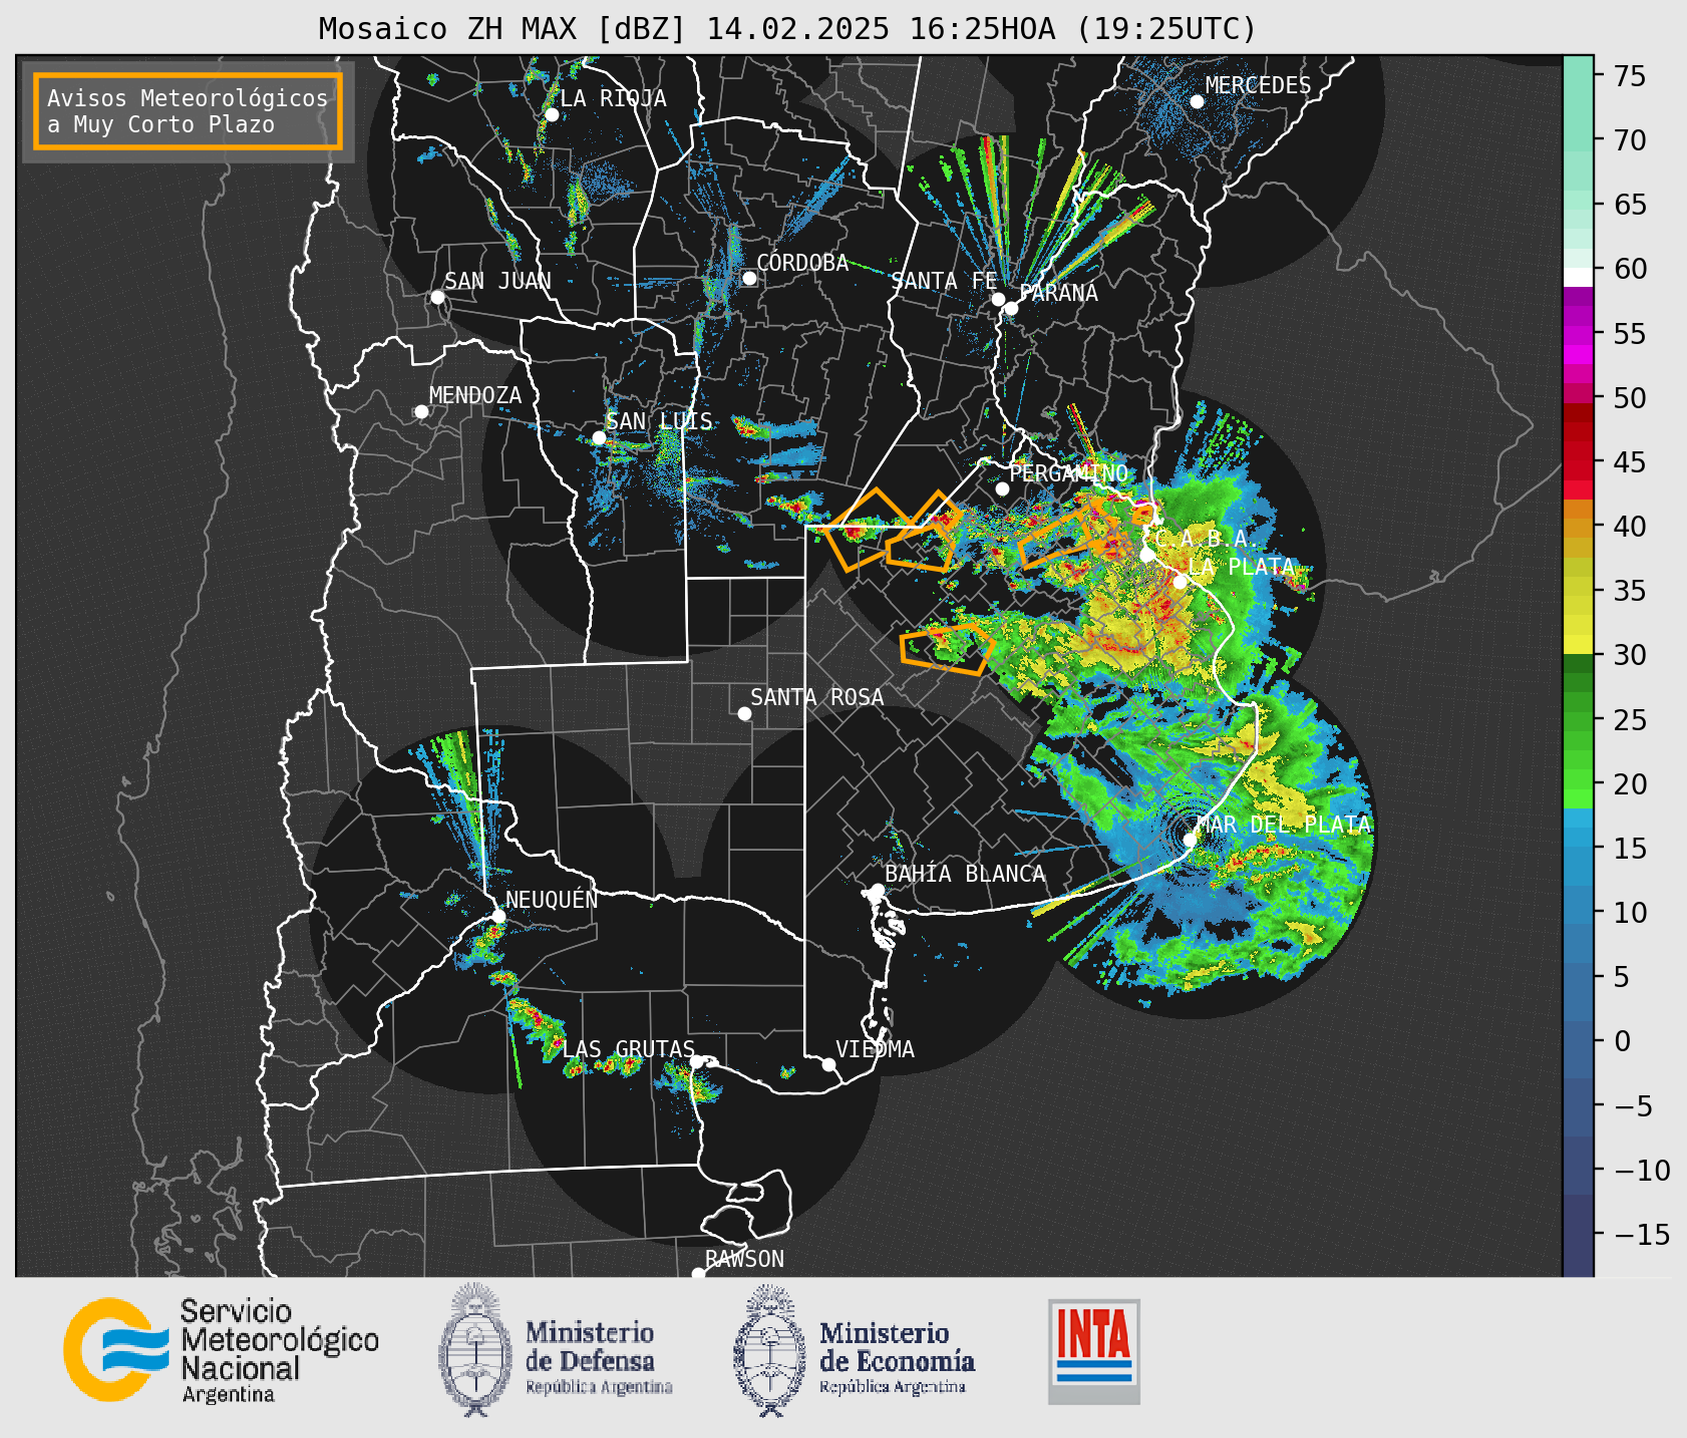The image size is (1687, 1438).
Task: Click the Servicio Meteorológico Nacional logo
Action: [221, 1350]
